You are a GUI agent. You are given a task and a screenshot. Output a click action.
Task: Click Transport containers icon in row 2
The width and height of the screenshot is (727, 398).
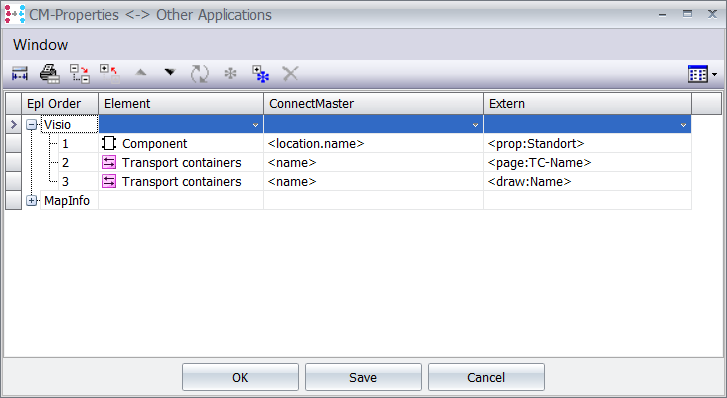[x=109, y=162]
